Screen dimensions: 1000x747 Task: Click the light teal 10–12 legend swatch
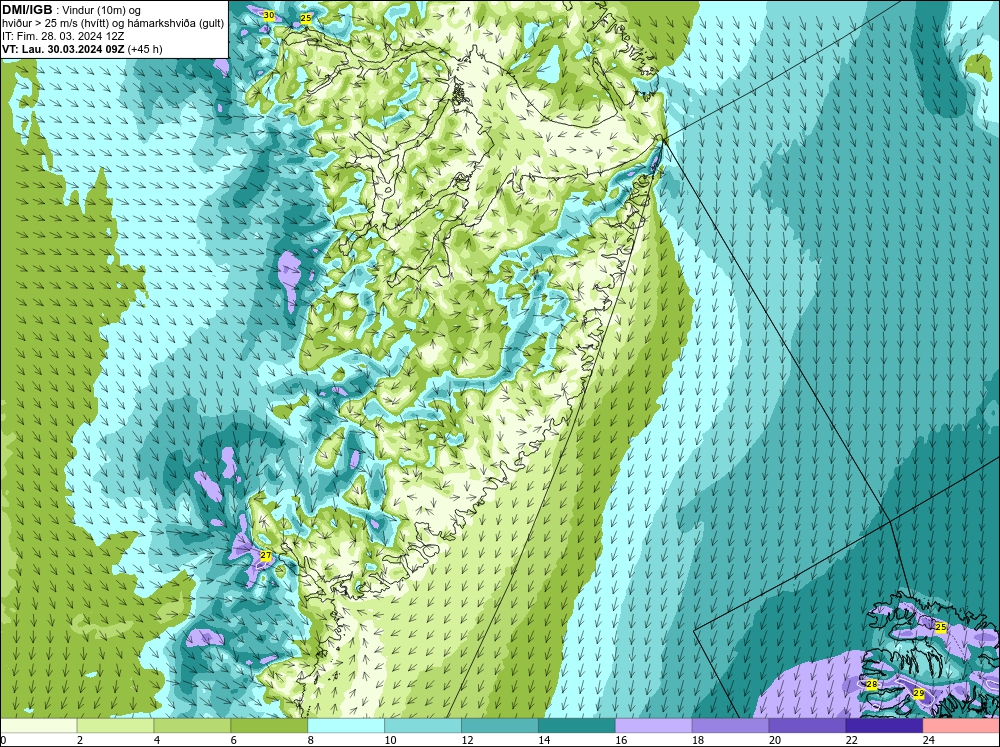423,726
